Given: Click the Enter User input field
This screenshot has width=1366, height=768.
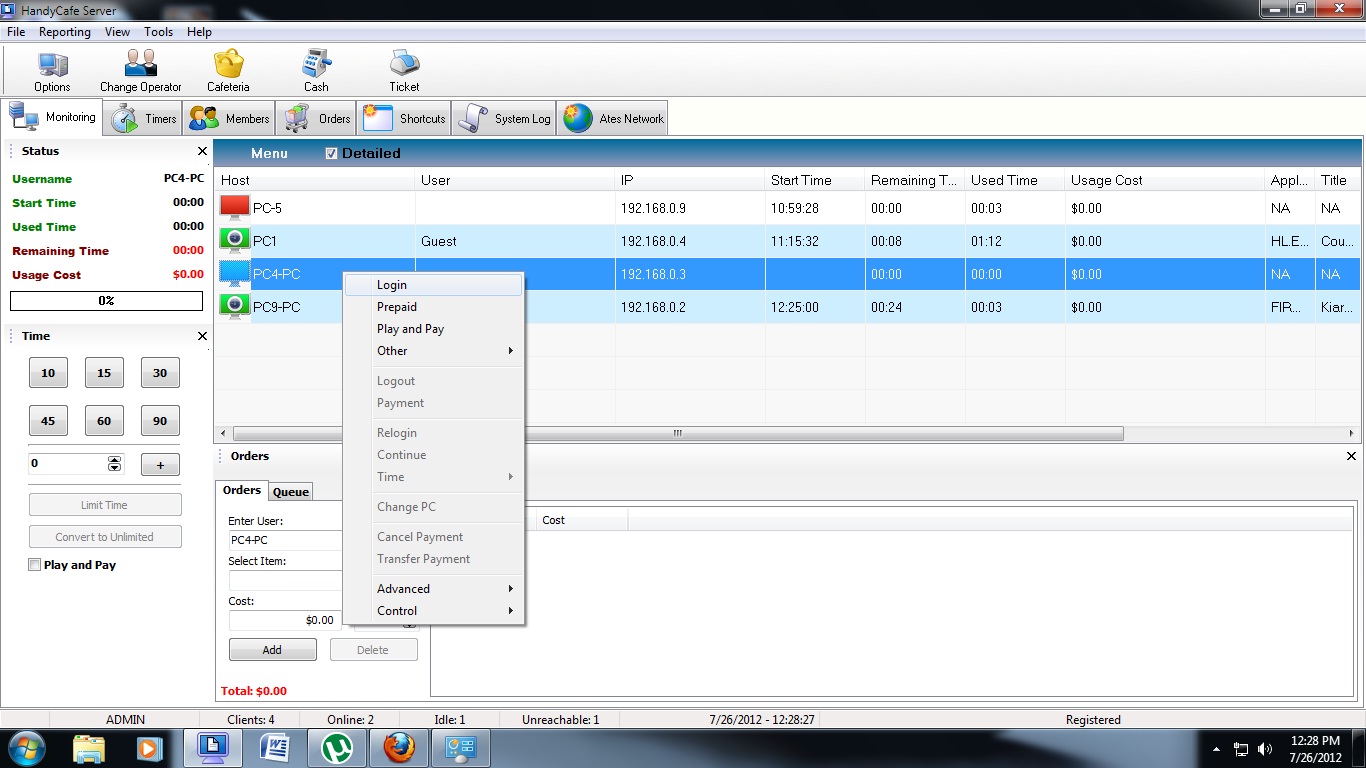Looking at the screenshot, I should (x=285, y=540).
